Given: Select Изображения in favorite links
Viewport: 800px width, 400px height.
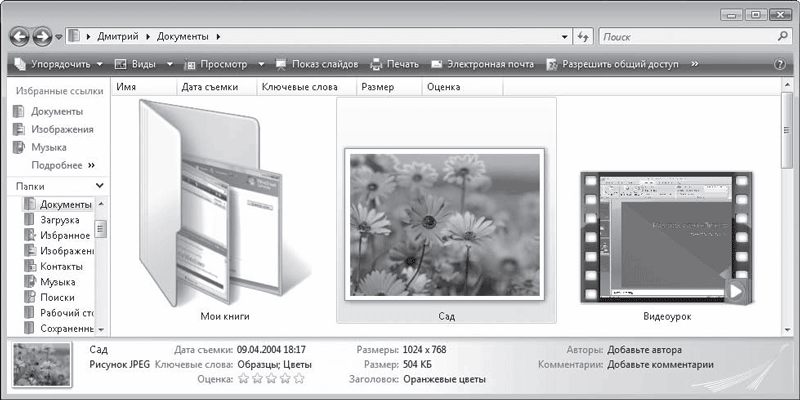Looking at the screenshot, I should tap(62, 129).
